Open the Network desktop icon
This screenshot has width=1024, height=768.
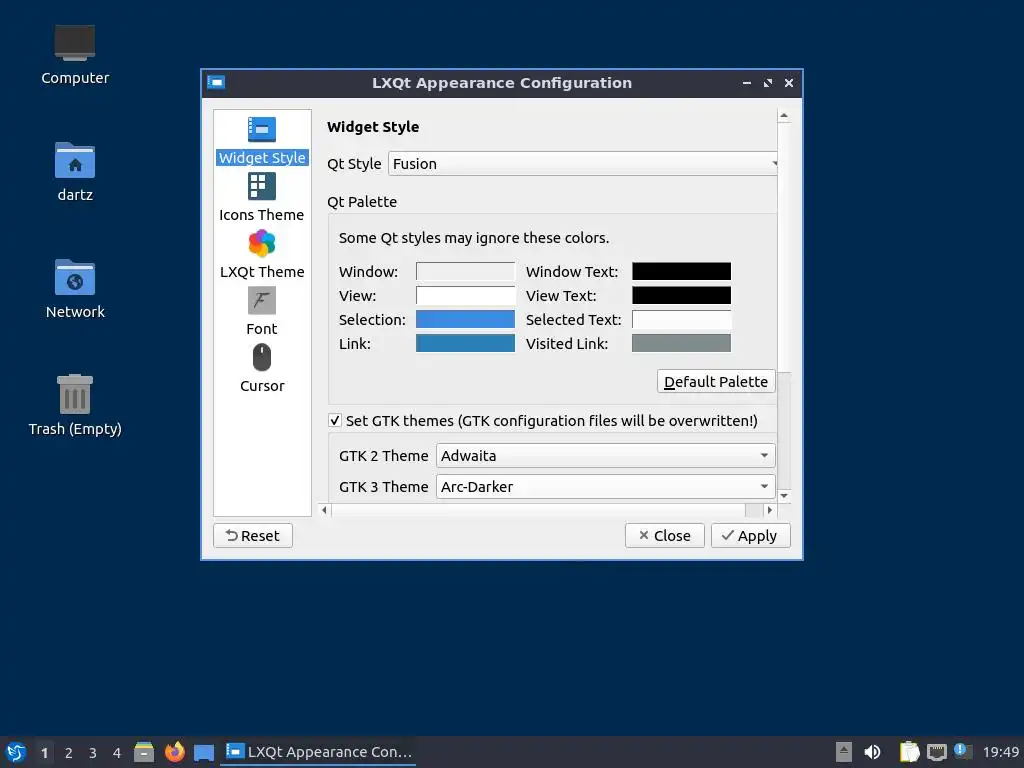[75, 289]
